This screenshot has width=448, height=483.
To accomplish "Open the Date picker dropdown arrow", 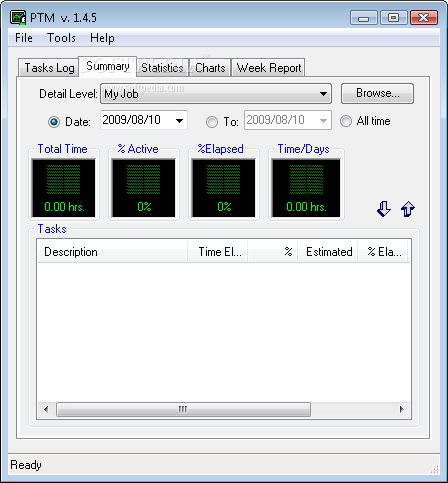I will click(x=179, y=121).
